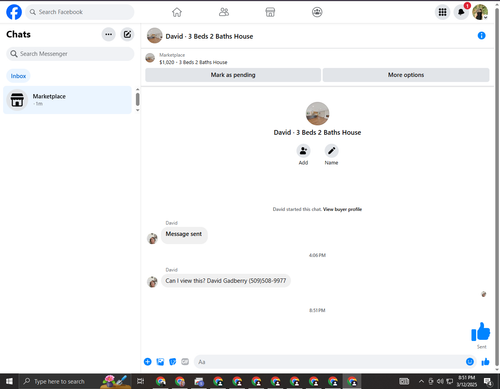Open Chats options three-dot menu
The height and width of the screenshot is (389, 500).
pyautogui.click(x=109, y=34)
